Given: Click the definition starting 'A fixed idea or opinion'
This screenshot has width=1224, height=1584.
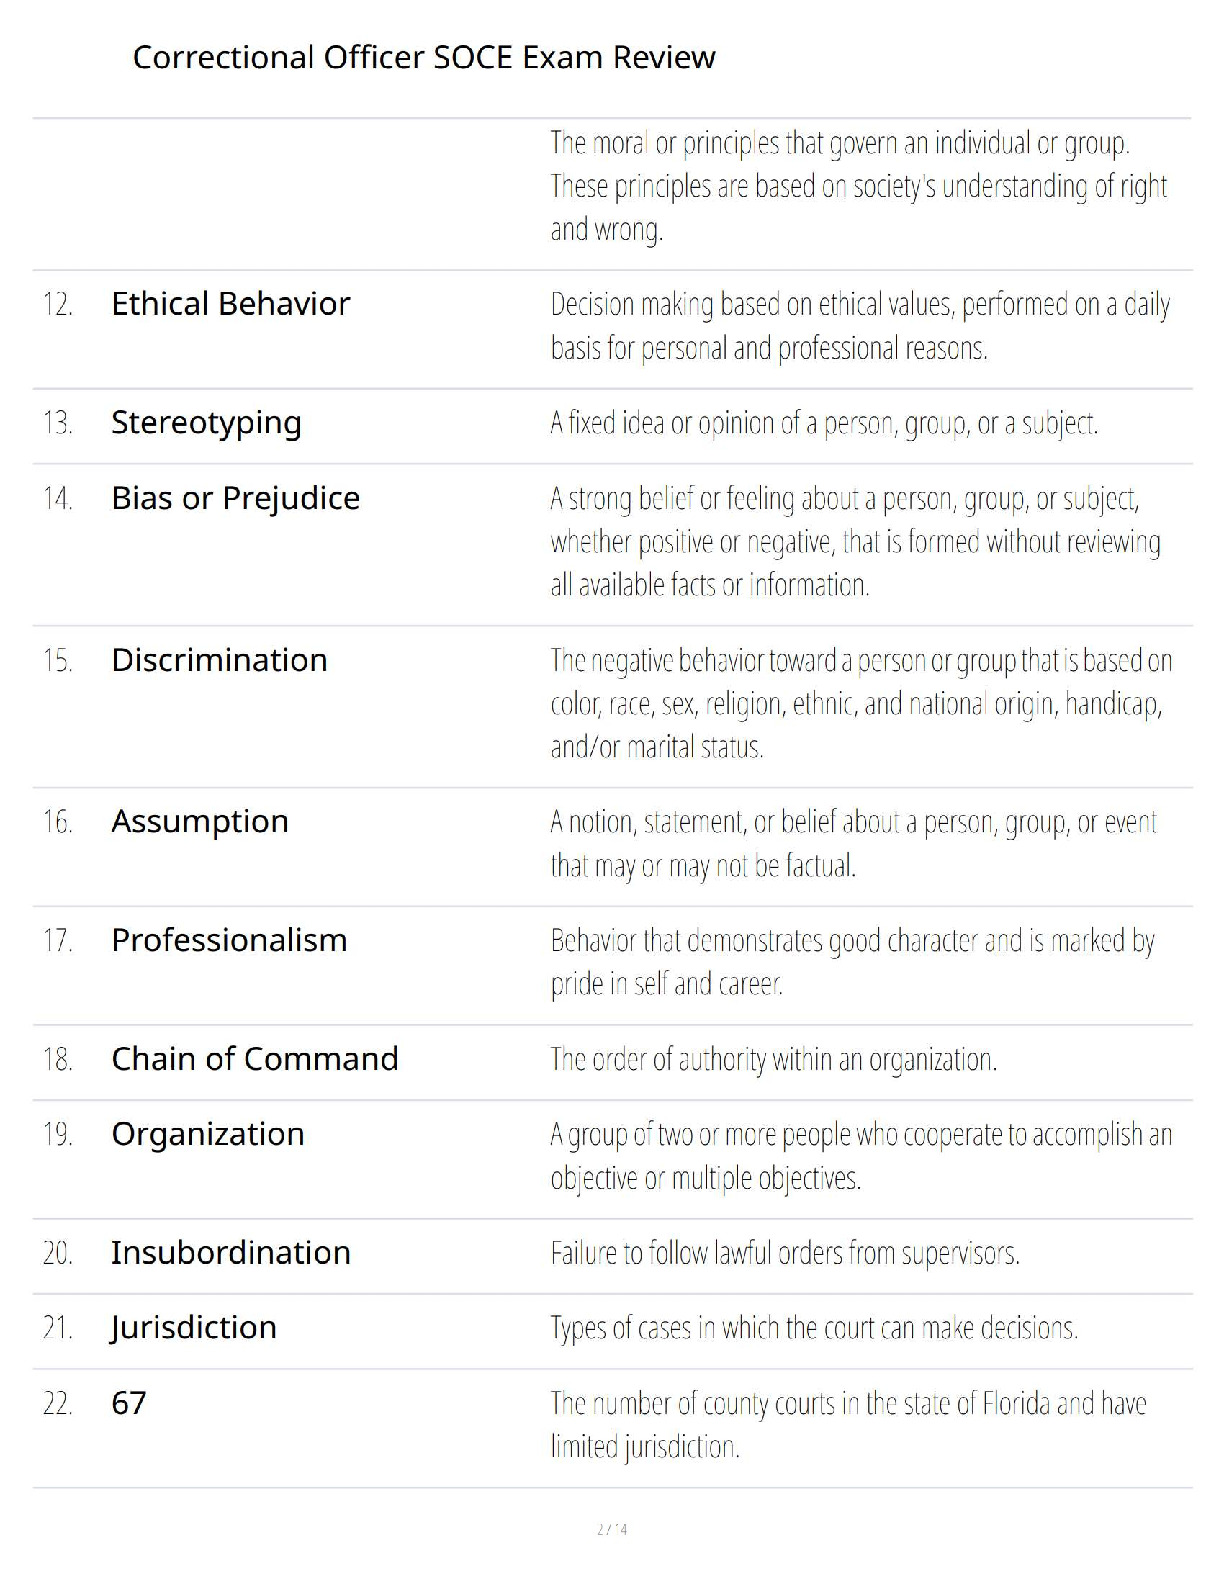Looking at the screenshot, I should point(823,423).
